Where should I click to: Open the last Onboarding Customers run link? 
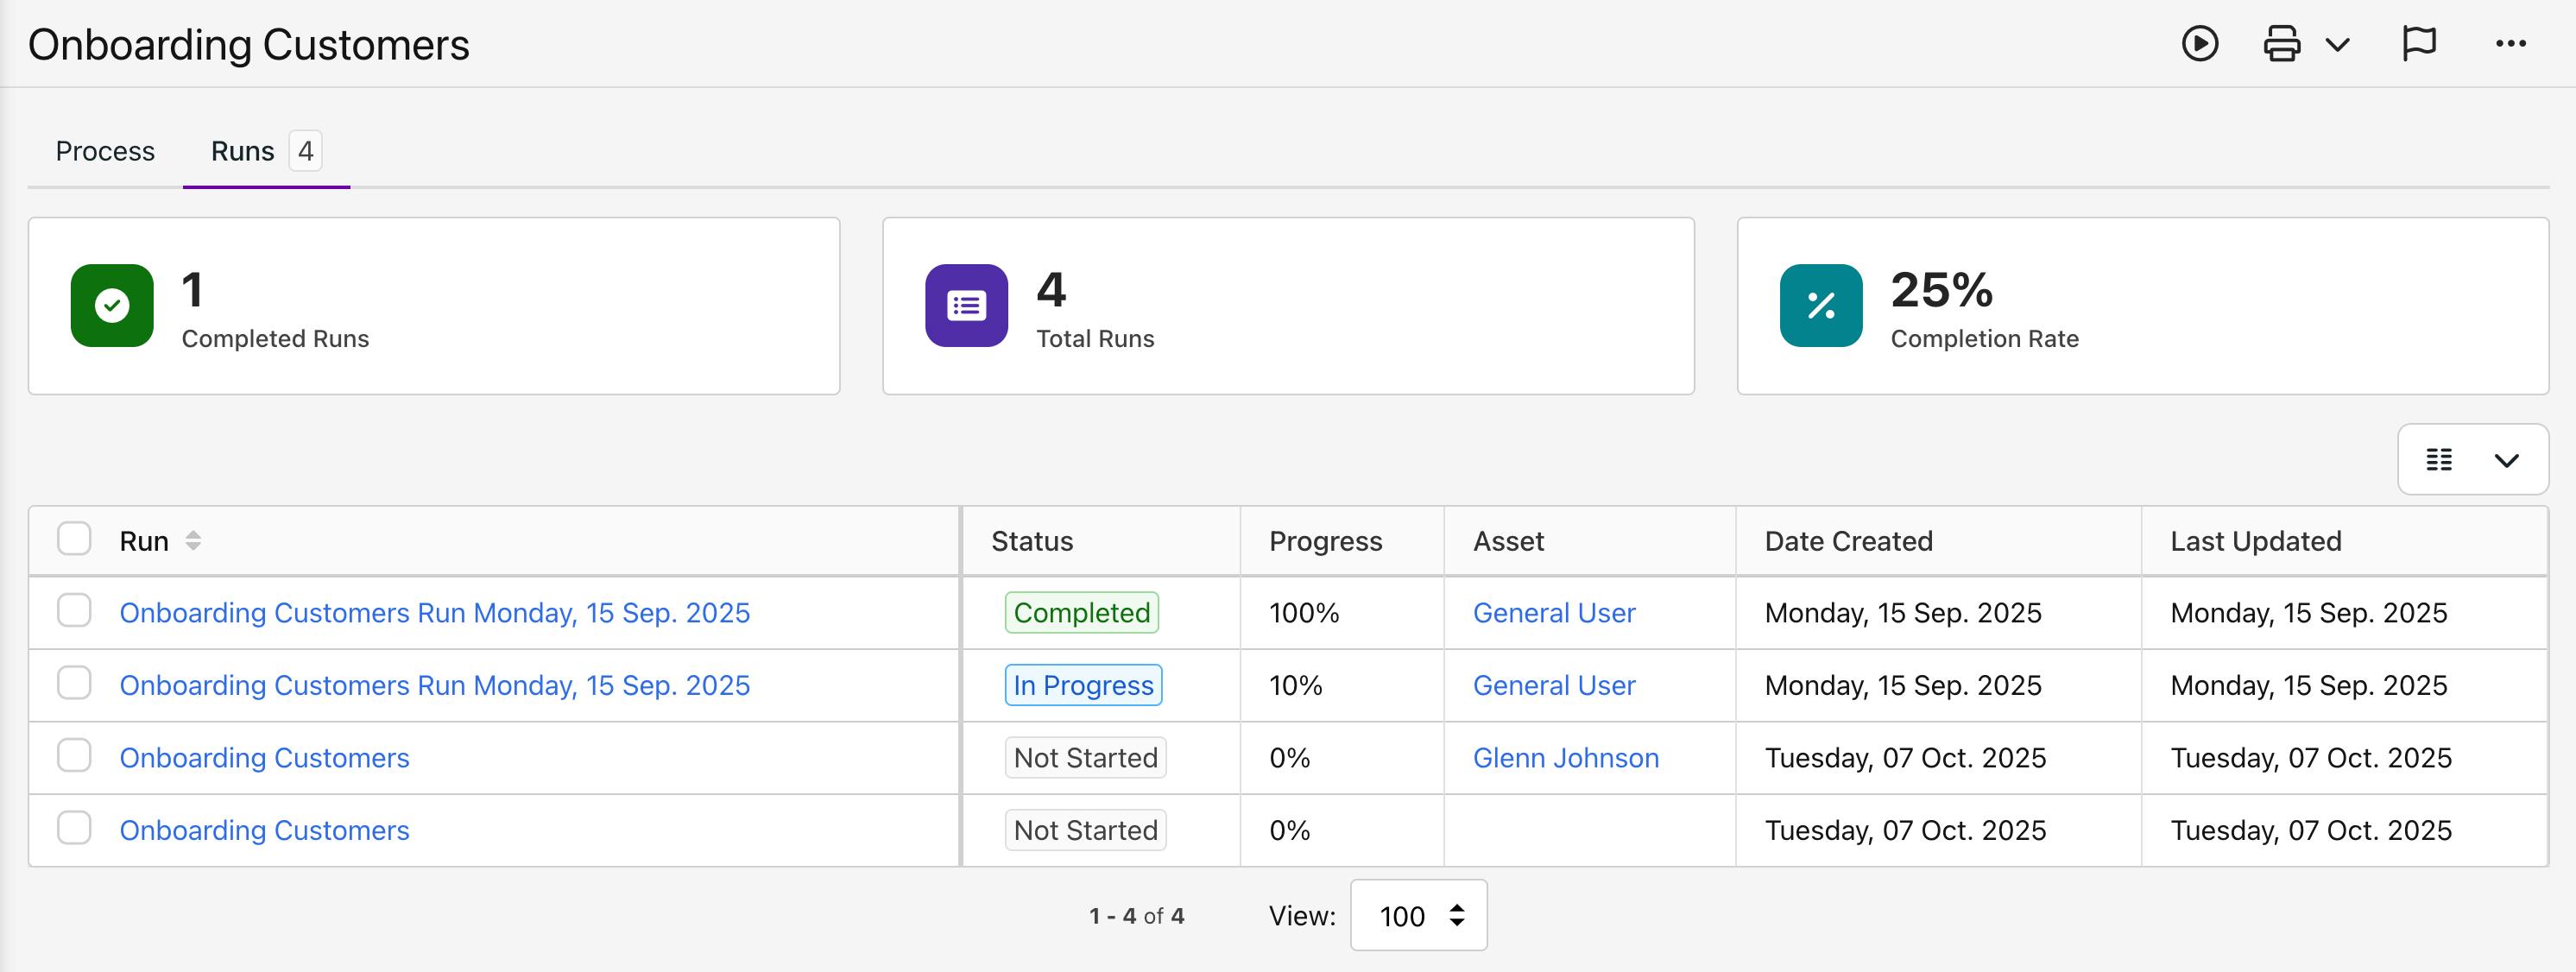tap(264, 830)
